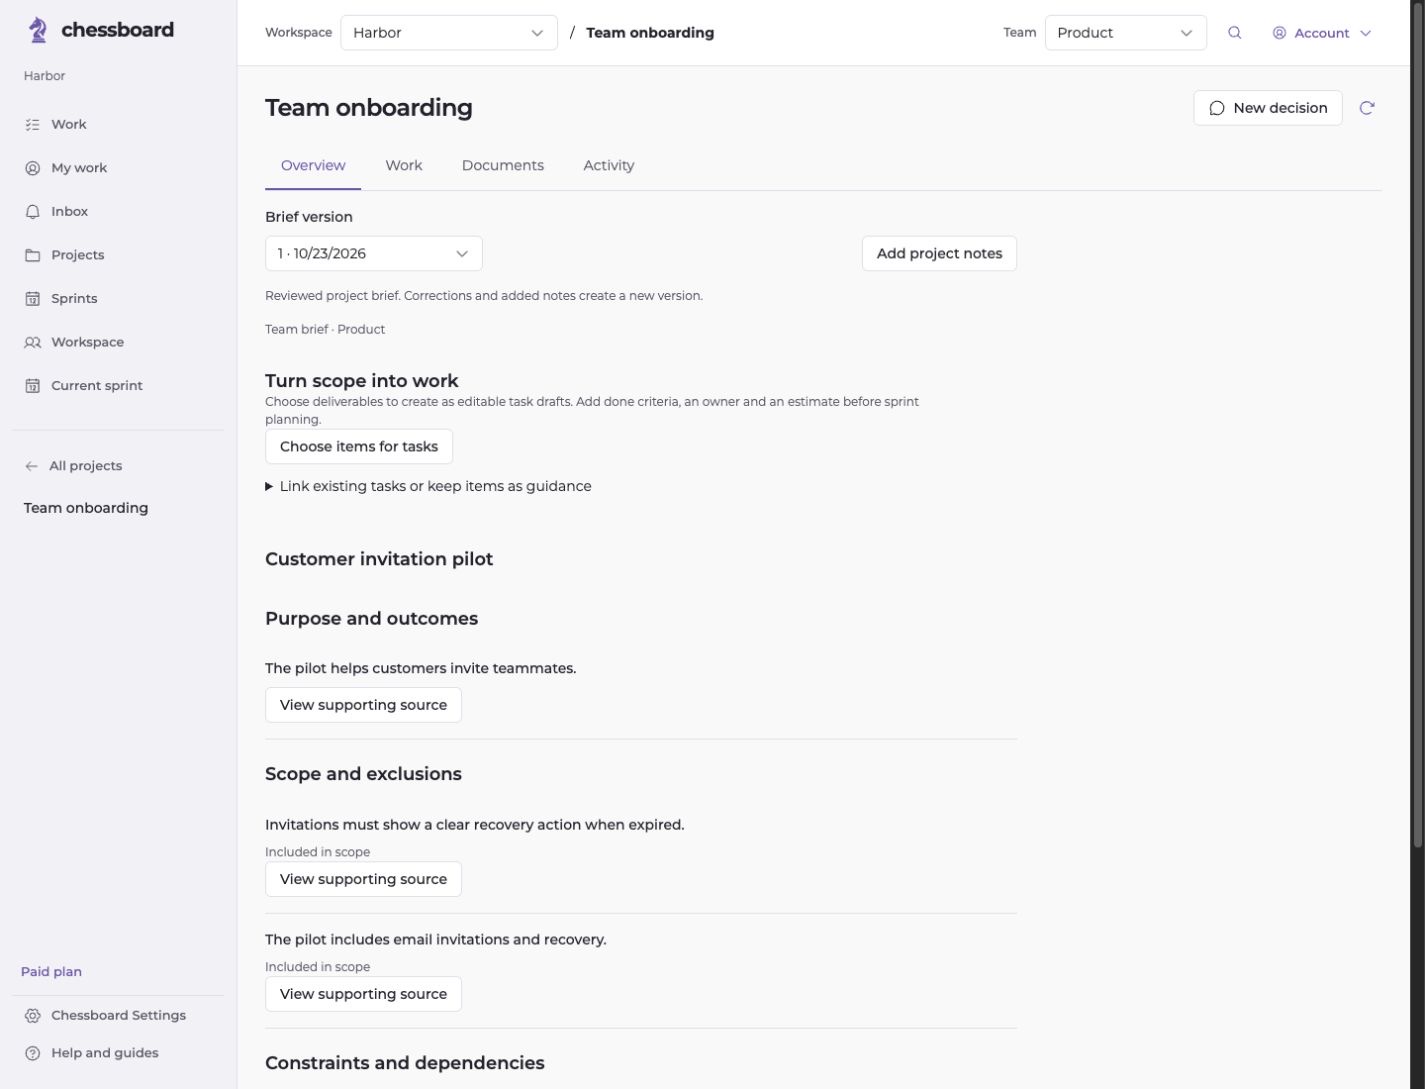
Task: Click the Sprints calendar icon
Action: (x=32, y=298)
